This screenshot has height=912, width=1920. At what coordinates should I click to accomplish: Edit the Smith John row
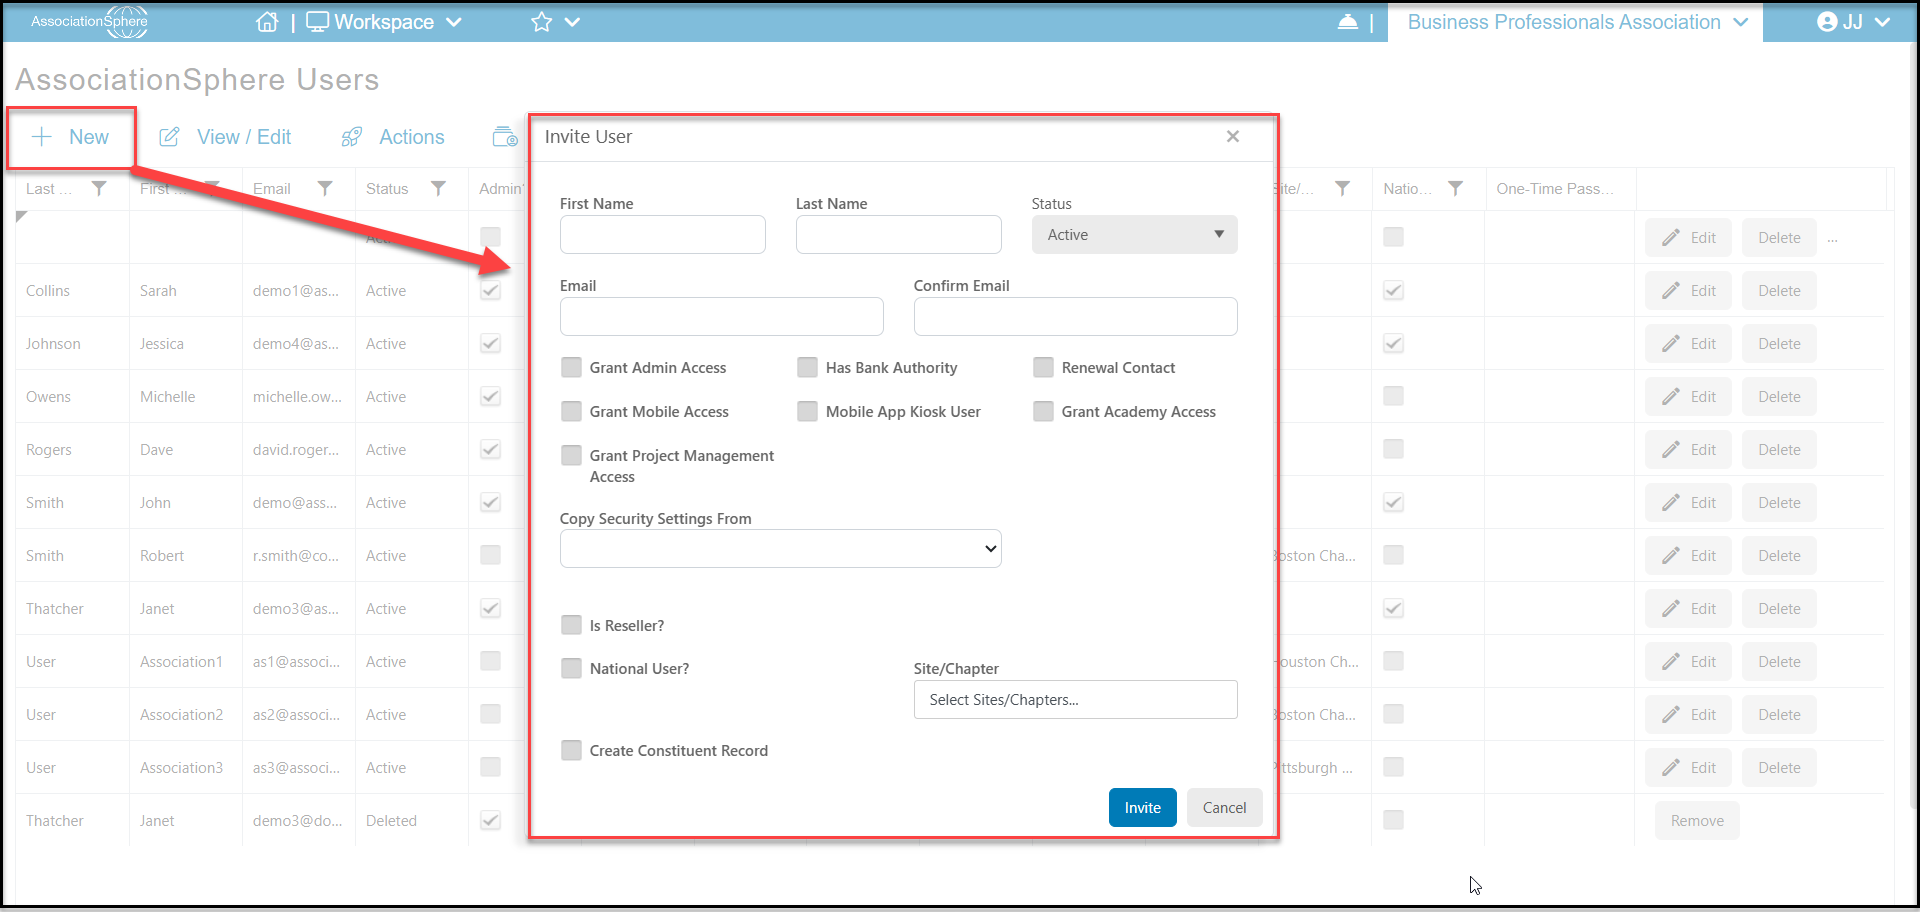coord(1689,503)
